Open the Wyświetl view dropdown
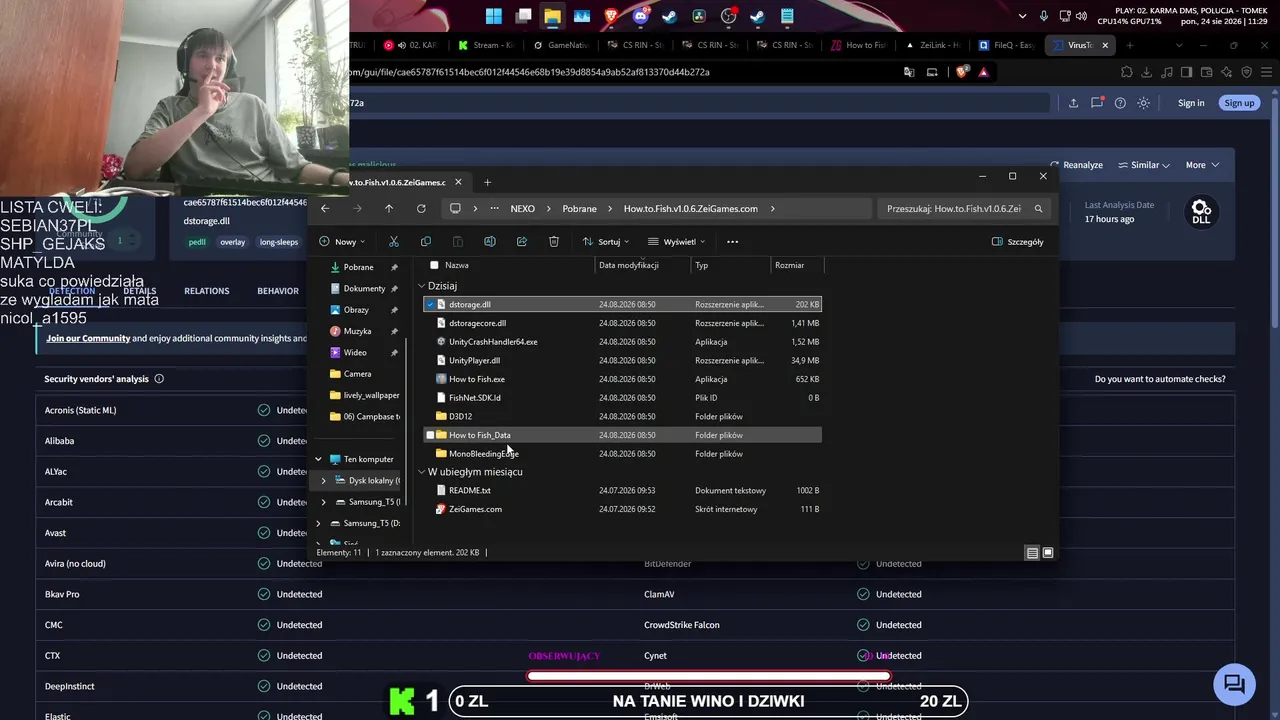Image resolution: width=1280 pixels, height=720 pixels. [677, 241]
